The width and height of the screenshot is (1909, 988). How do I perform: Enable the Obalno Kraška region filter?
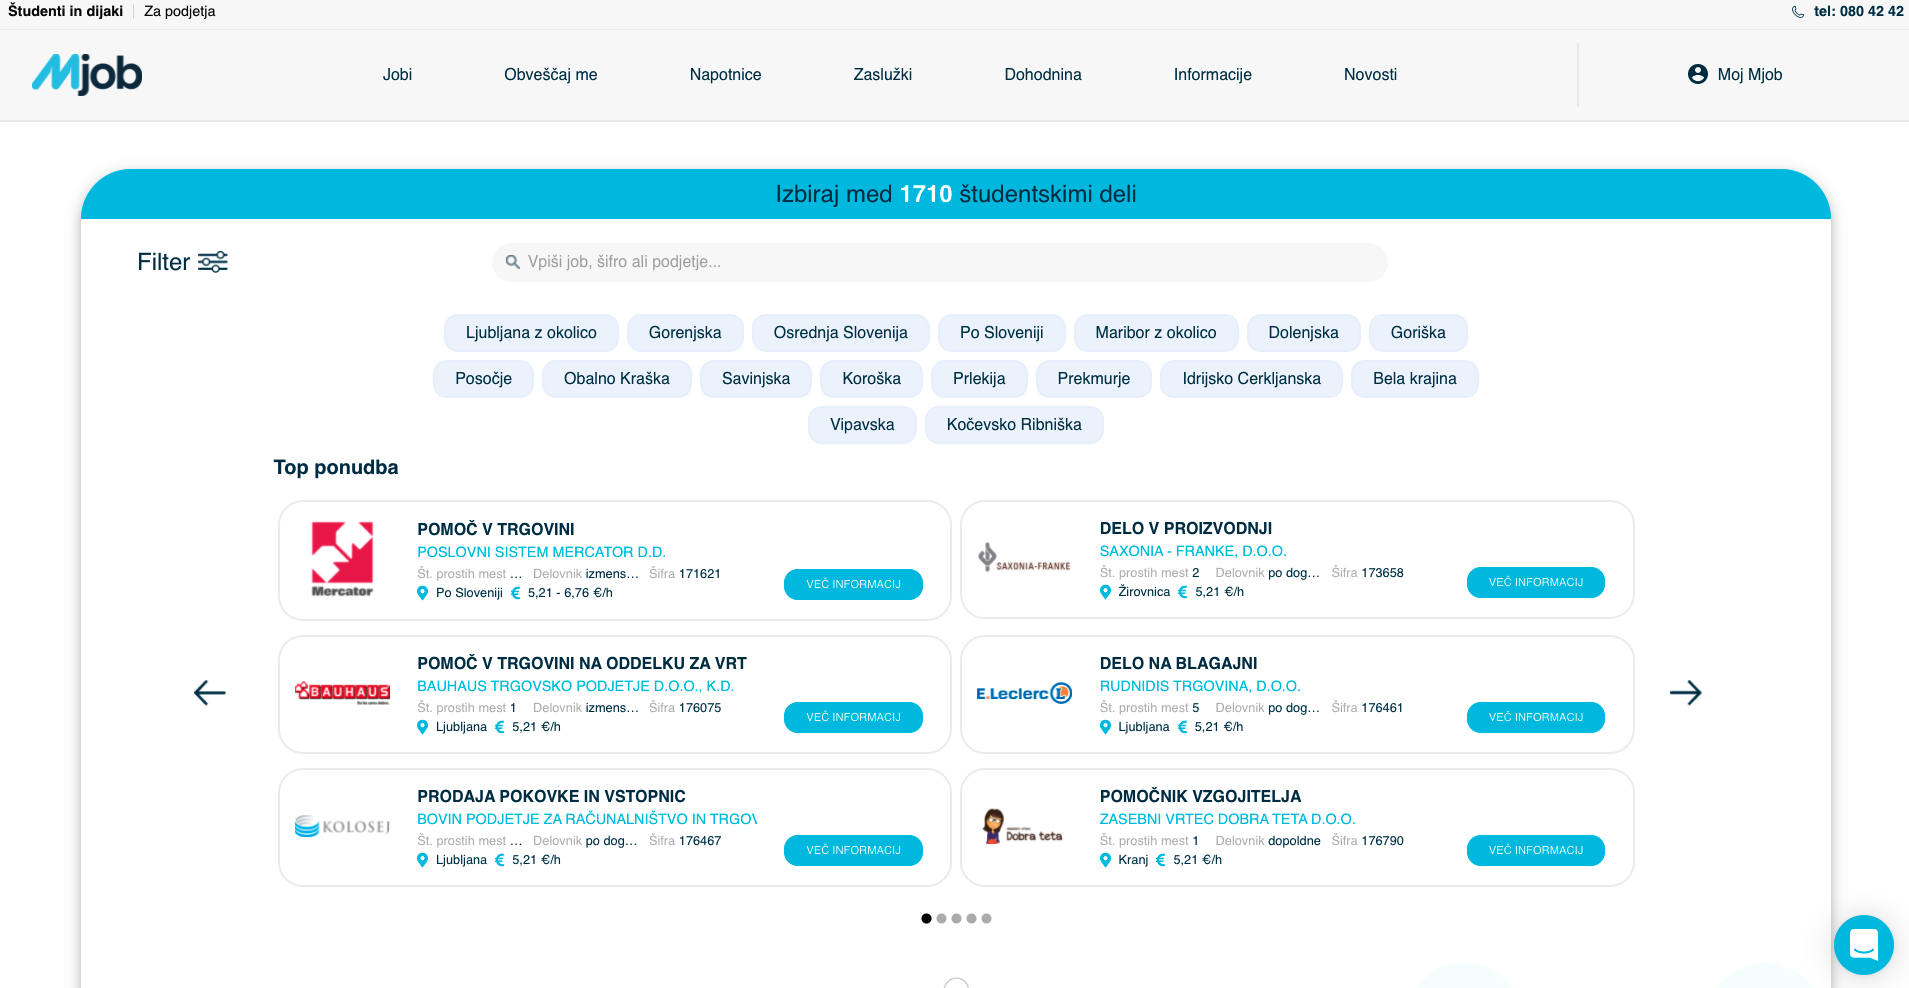[616, 379]
